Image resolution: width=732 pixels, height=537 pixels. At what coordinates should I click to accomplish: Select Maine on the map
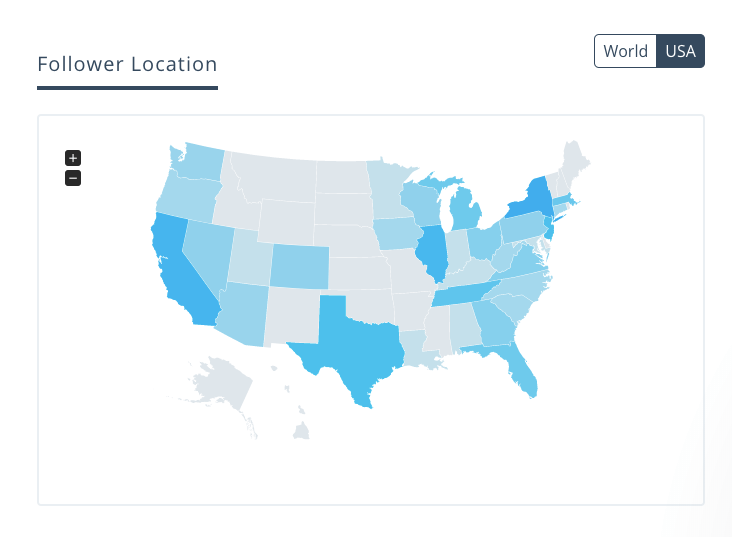(574, 161)
